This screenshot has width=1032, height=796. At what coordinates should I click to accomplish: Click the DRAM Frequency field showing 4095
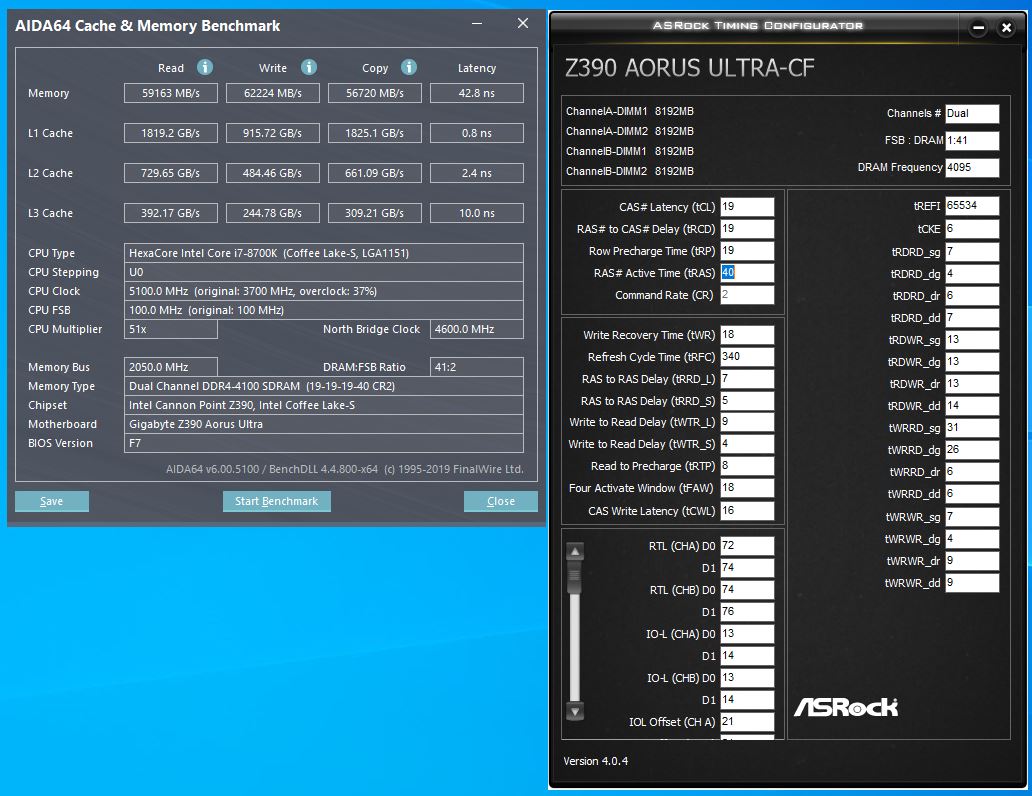coord(972,167)
